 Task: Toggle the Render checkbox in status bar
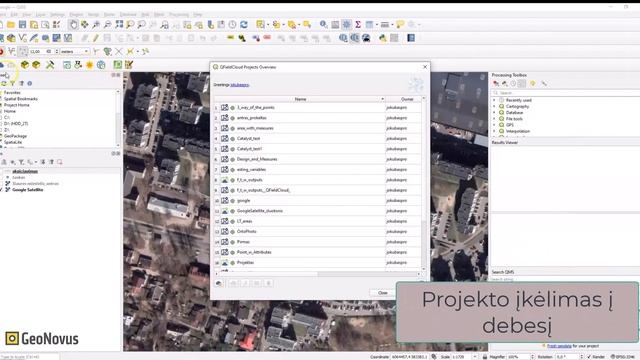(x=589, y=357)
